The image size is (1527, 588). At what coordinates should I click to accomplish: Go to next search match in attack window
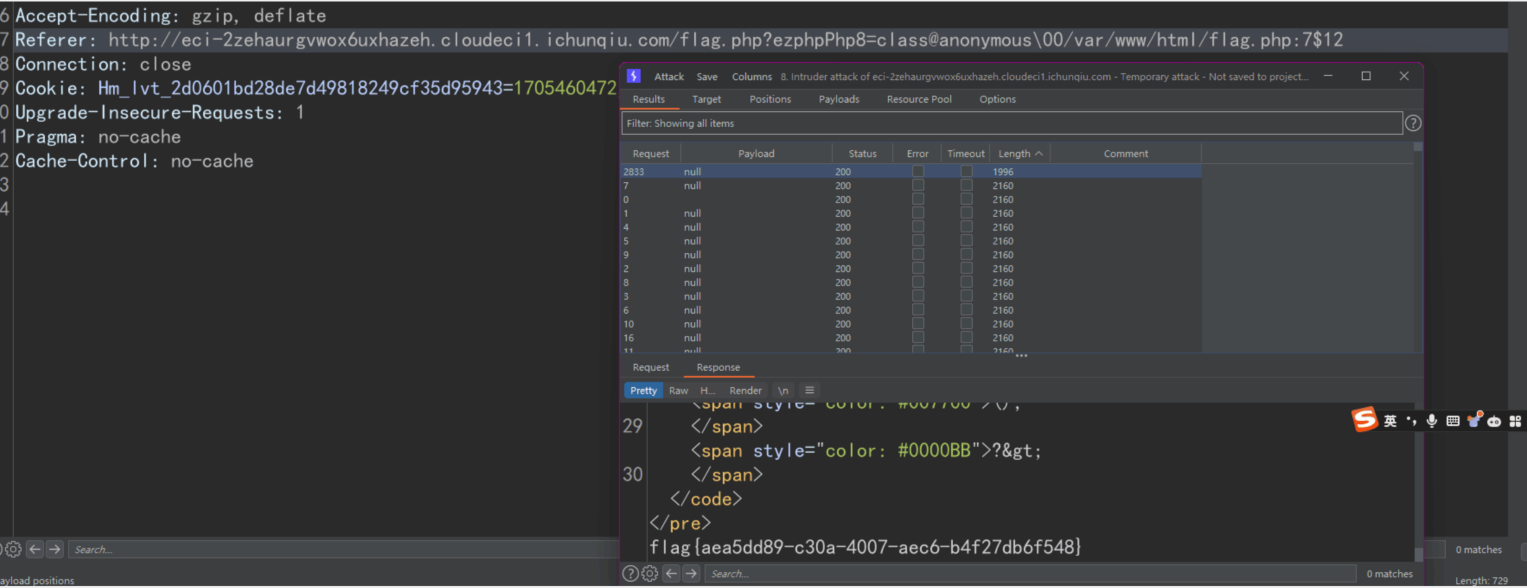(x=690, y=574)
